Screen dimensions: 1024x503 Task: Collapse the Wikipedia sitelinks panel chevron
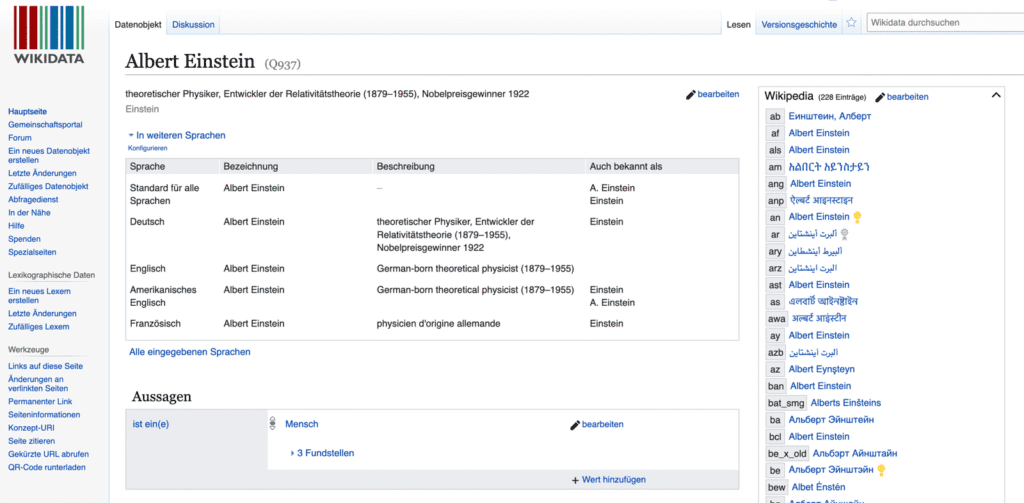(996, 95)
